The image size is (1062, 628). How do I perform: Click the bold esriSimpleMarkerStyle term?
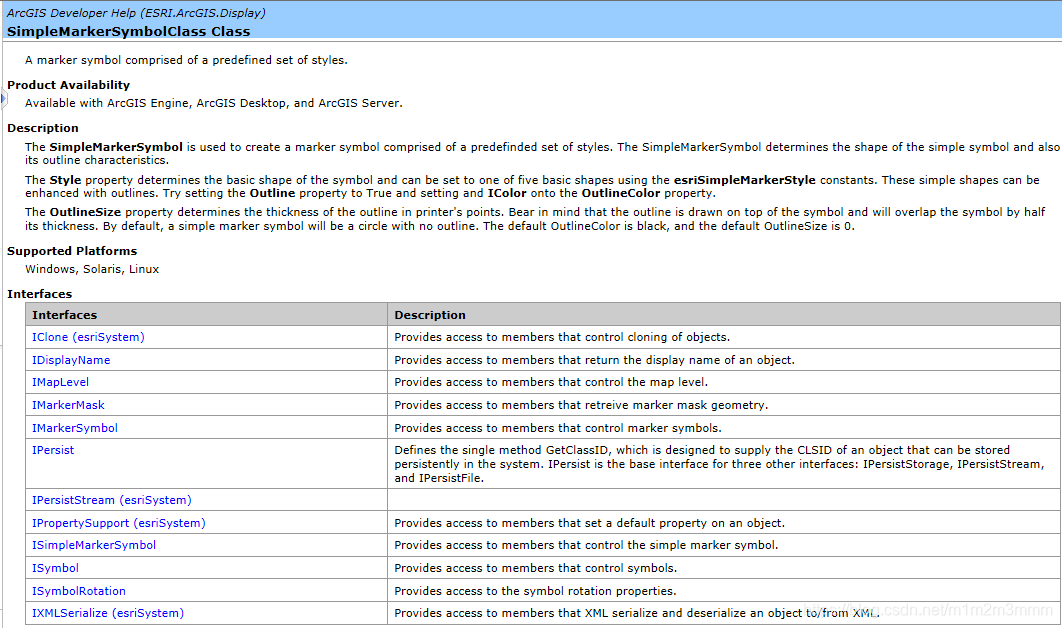pyautogui.click(x=744, y=180)
